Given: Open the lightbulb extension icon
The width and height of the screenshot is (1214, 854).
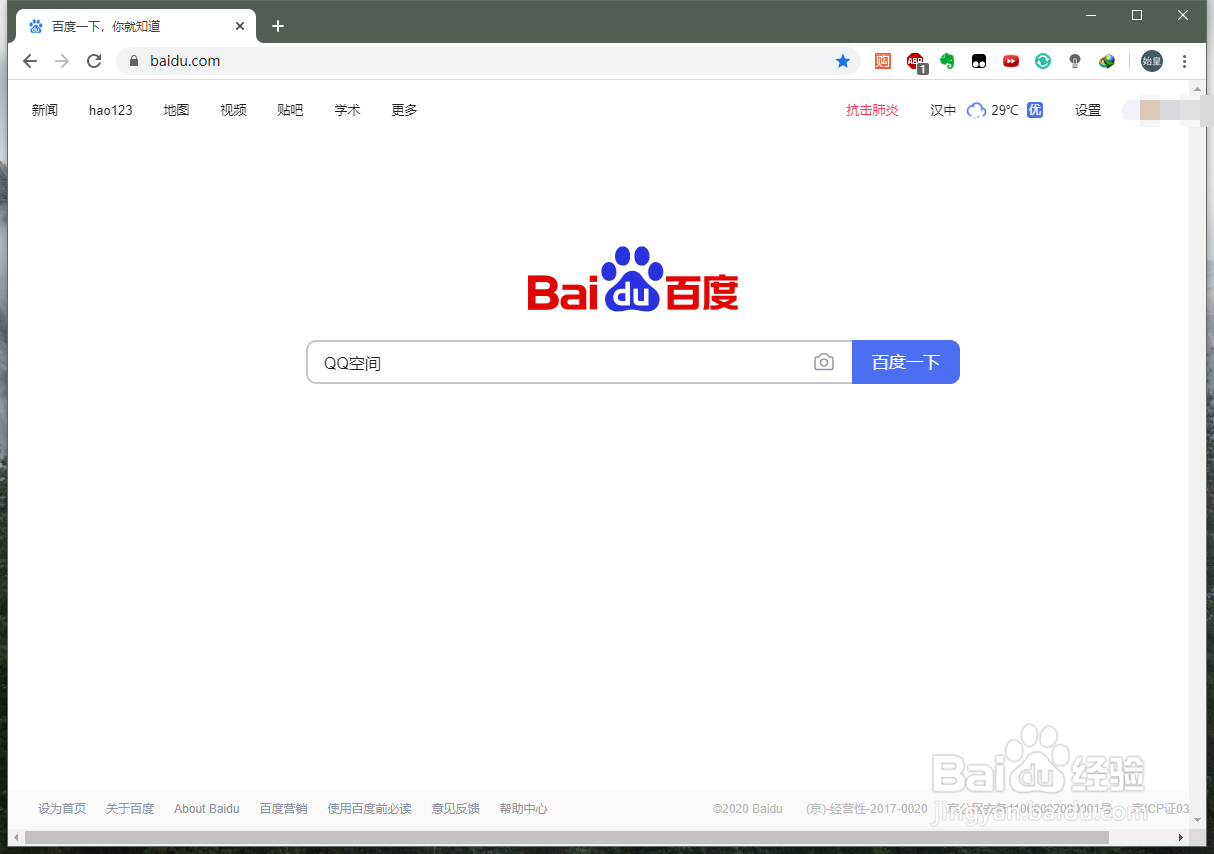Looking at the screenshot, I should 1075,61.
